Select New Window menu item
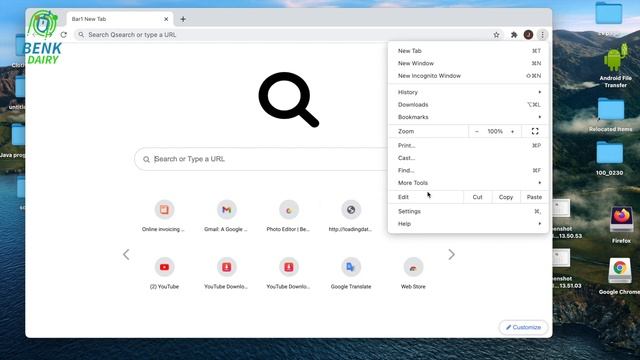Screen dimensions: 640x360 tap(468, 63)
